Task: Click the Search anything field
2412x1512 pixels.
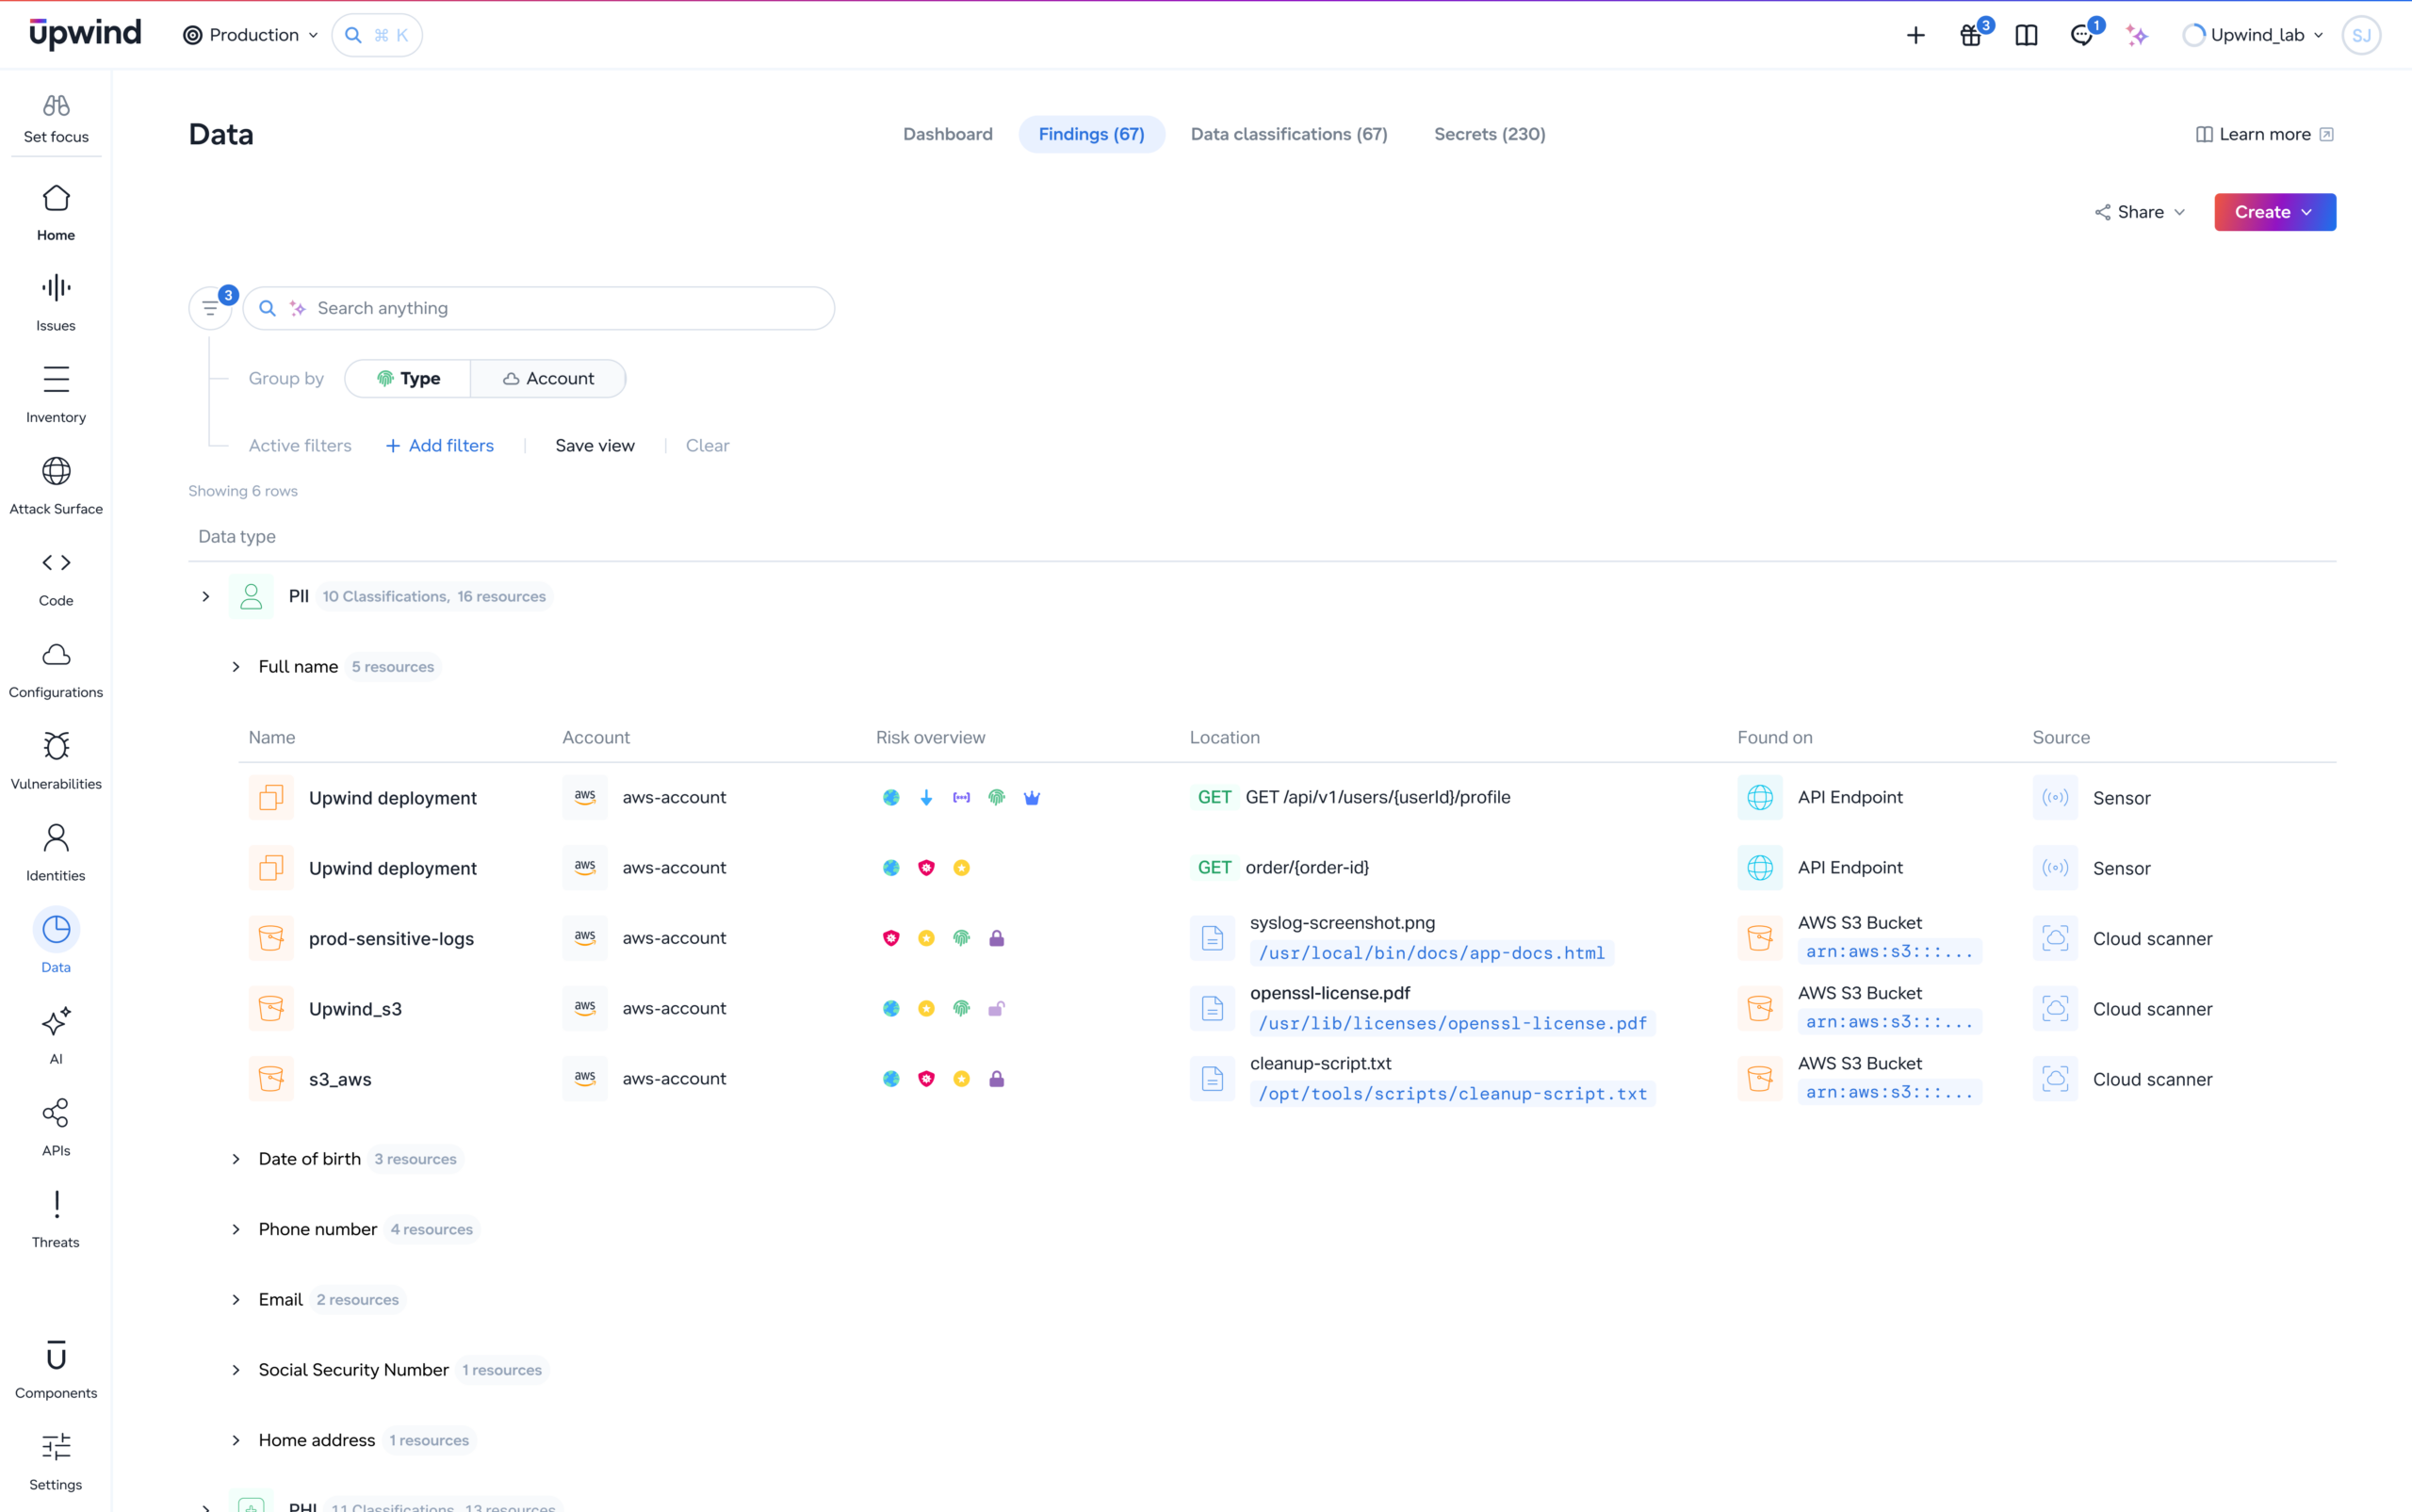Action: (x=539, y=308)
